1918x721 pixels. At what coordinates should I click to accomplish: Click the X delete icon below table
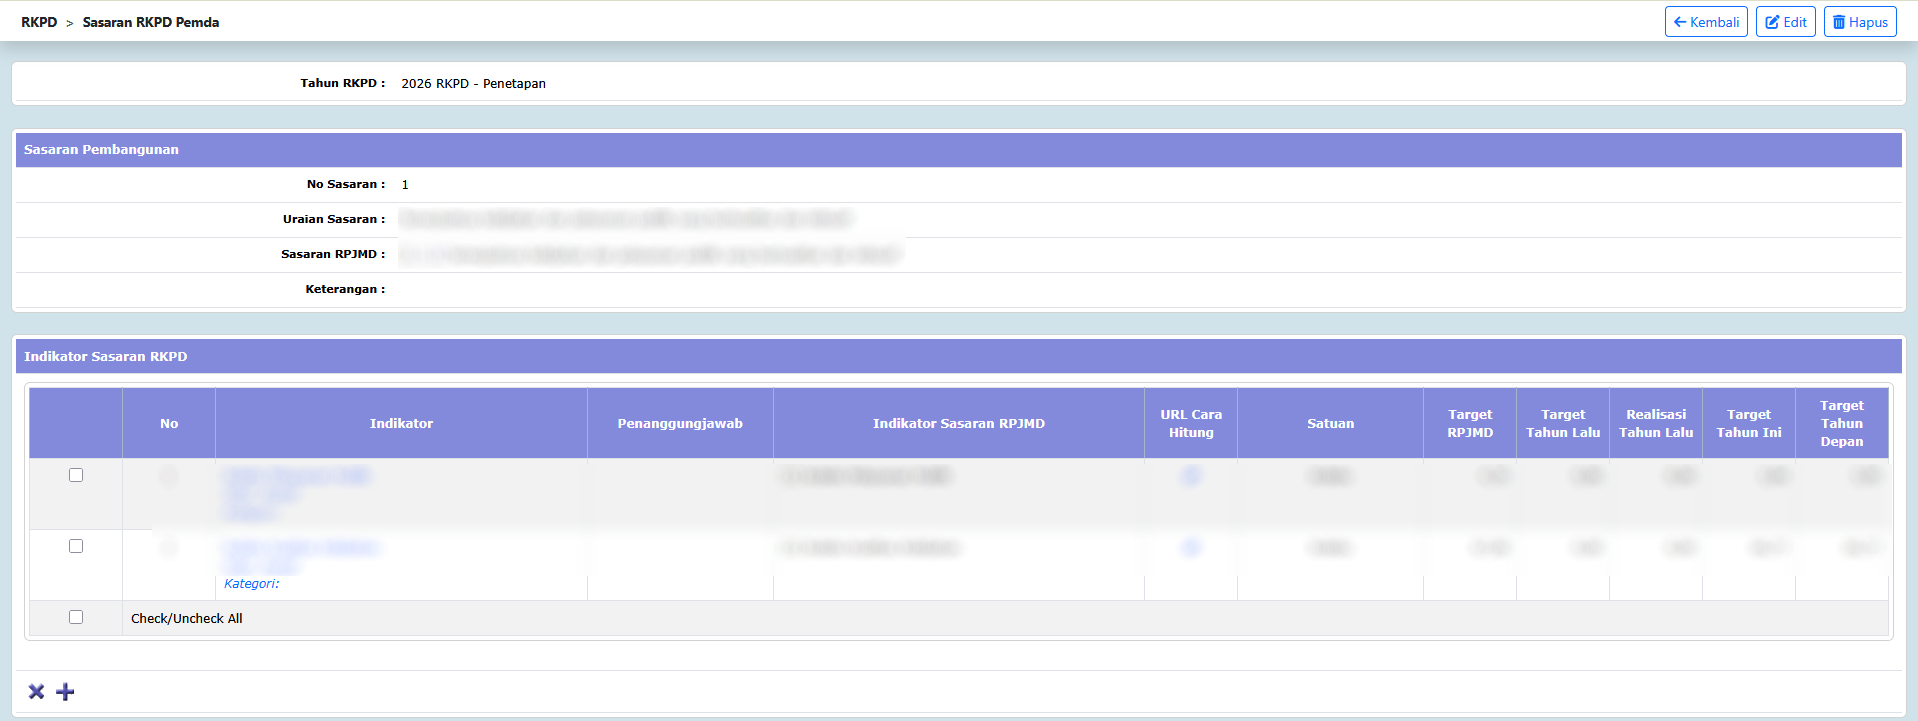point(37,692)
